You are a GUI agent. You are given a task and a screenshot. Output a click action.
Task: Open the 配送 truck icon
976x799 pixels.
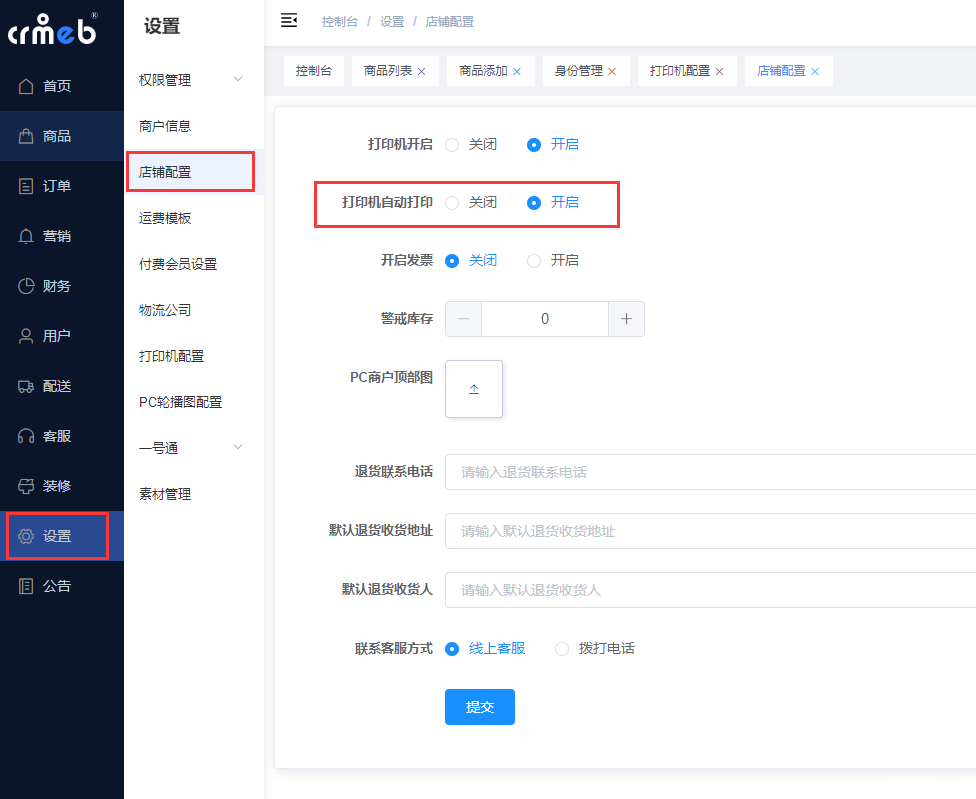(27, 386)
